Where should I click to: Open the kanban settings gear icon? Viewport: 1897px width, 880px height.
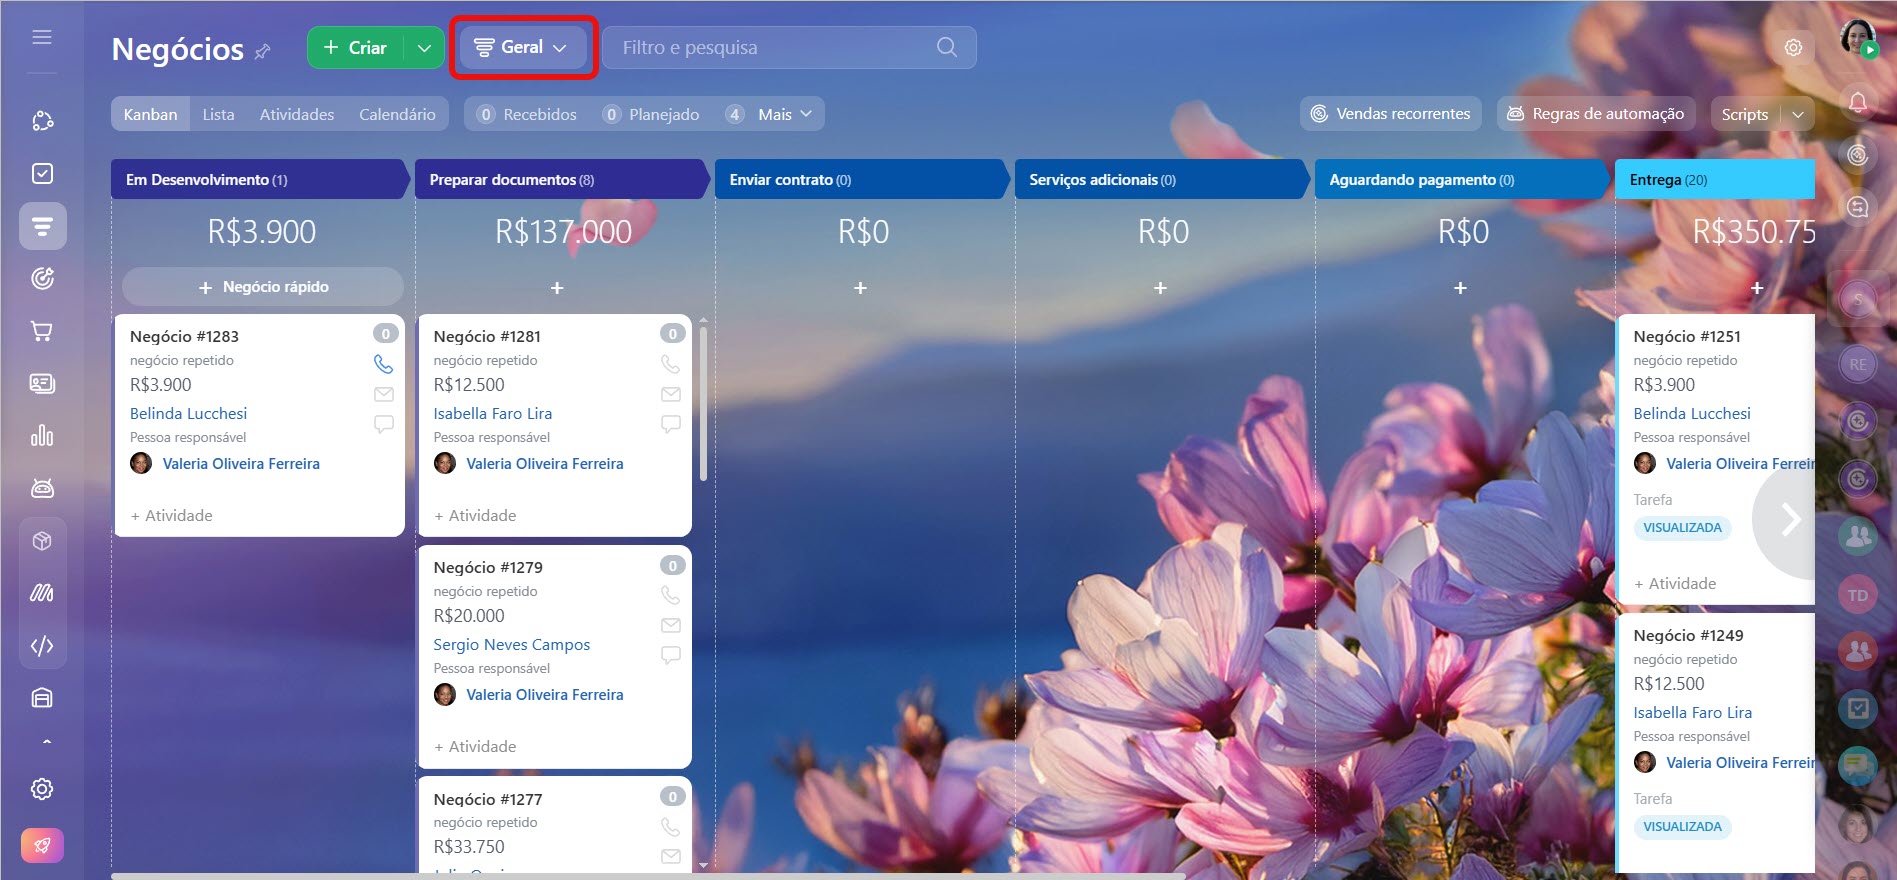(x=1793, y=48)
